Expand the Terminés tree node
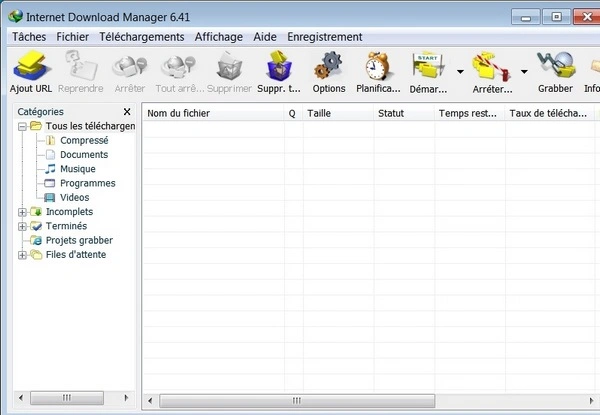This screenshot has height=415, width=600. click(22, 227)
